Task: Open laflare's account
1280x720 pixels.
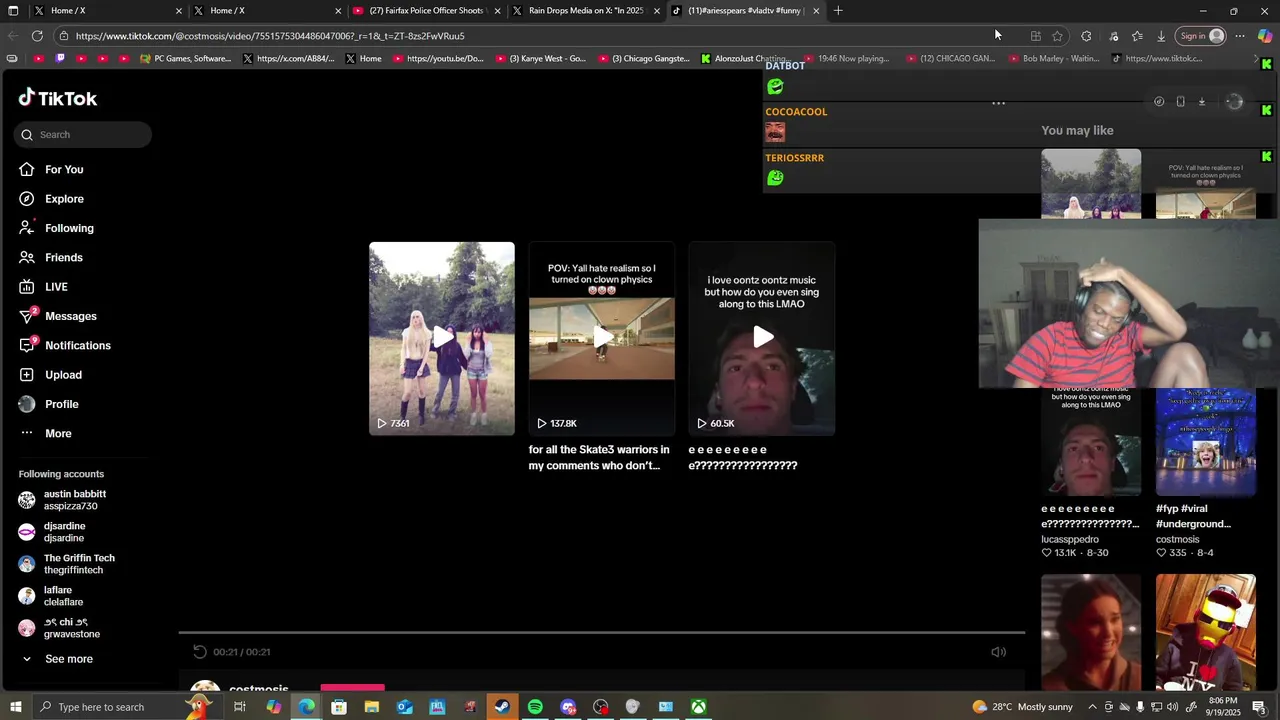Action: [x=50, y=596]
